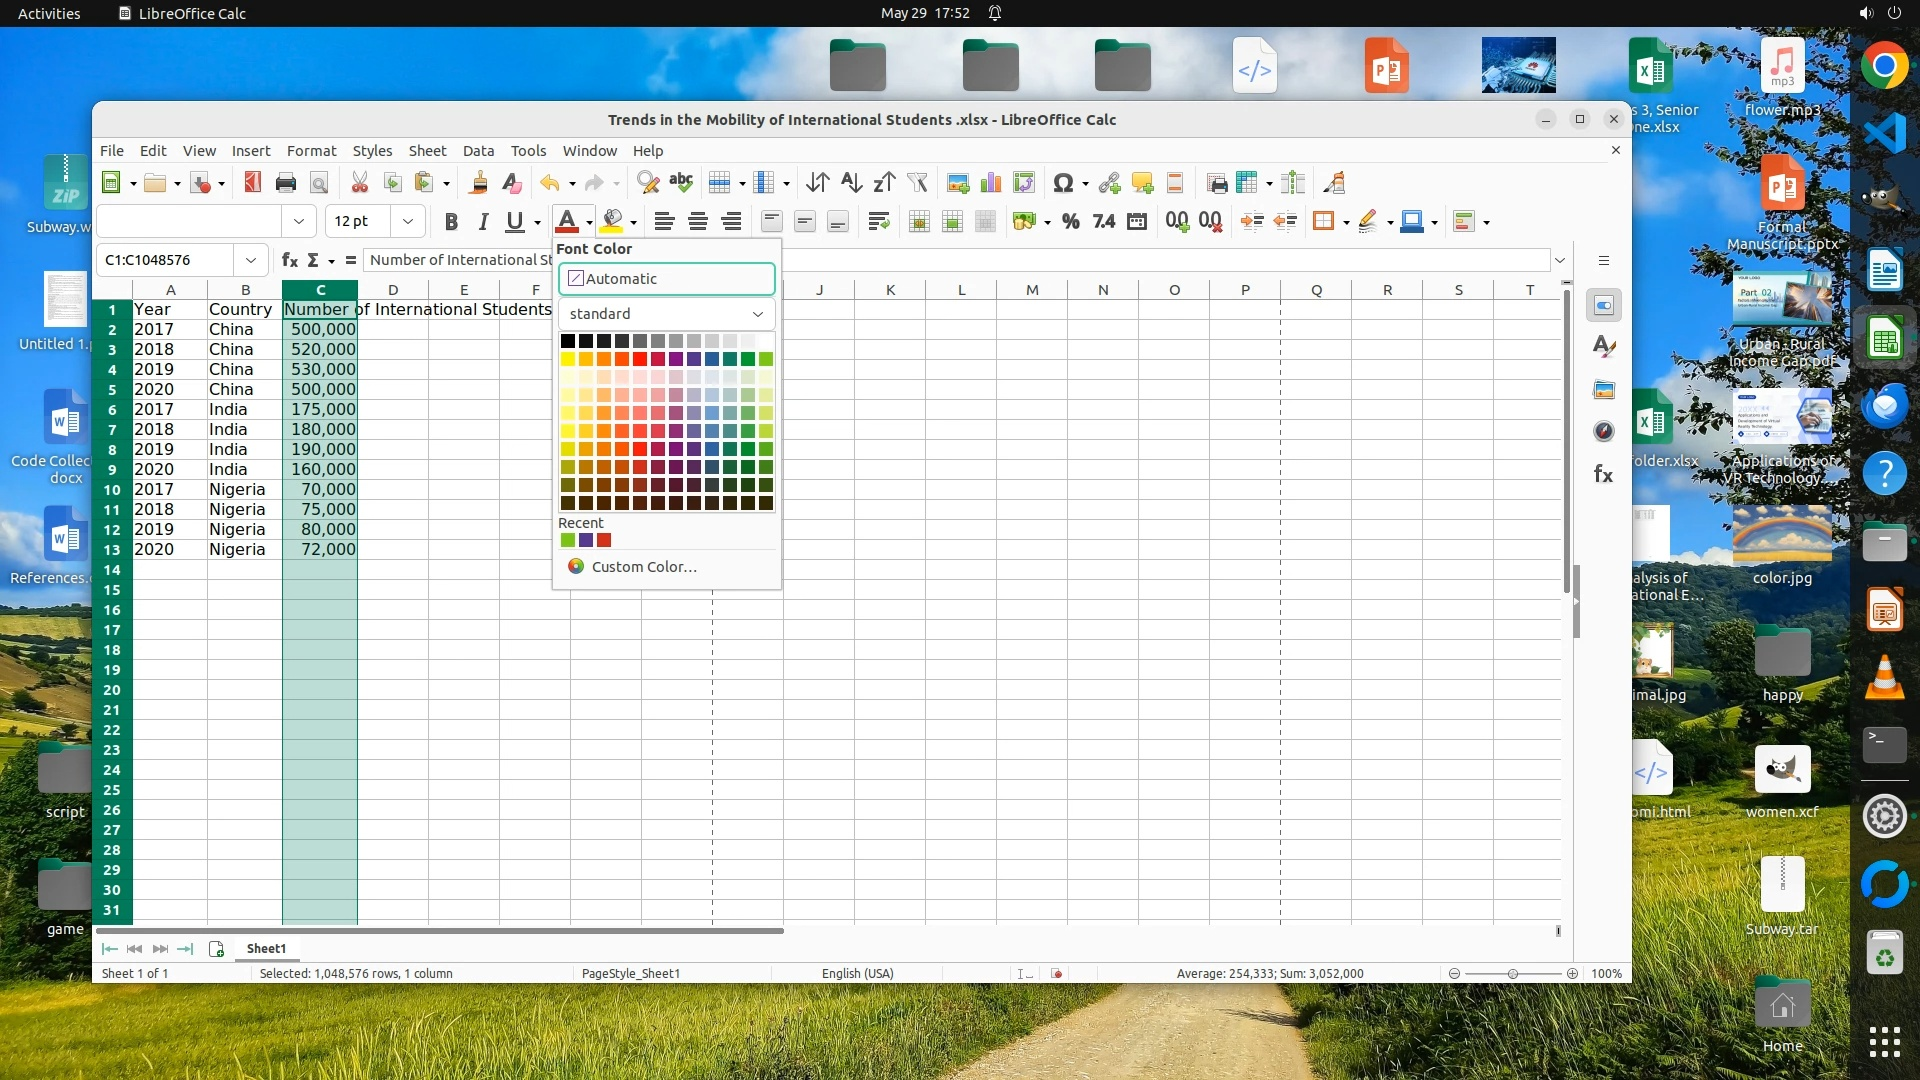Open the Functions sidebar panel
The width and height of the screenshot is (1920, 1080).
pyautogui.click(x=1603, y=474)
